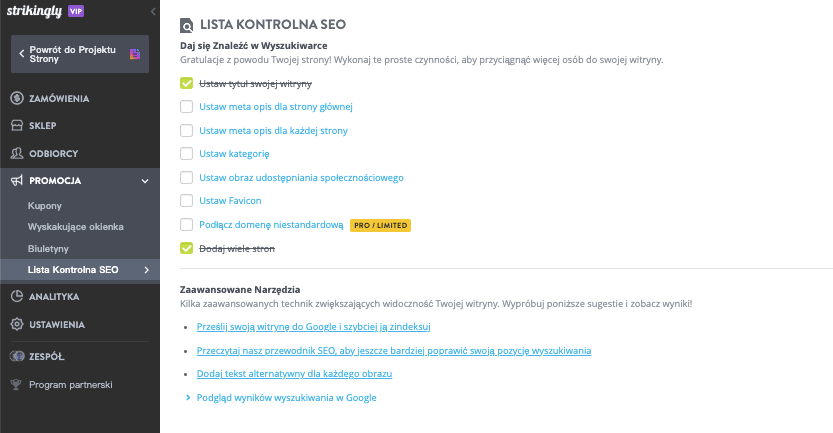The height and width of the screenshot is (433, 833).
Task: Click the Program partnerski trophy icon
Action: [x=17, y=384]
